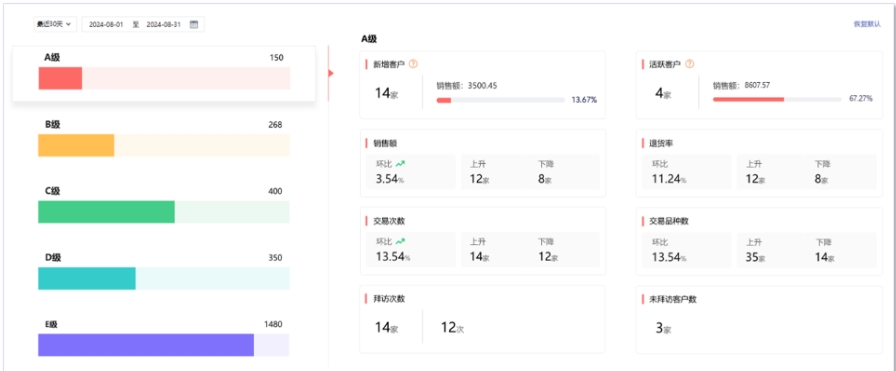Open the calendar icon in date range picker
896x371 pixels.
(194, 24)
